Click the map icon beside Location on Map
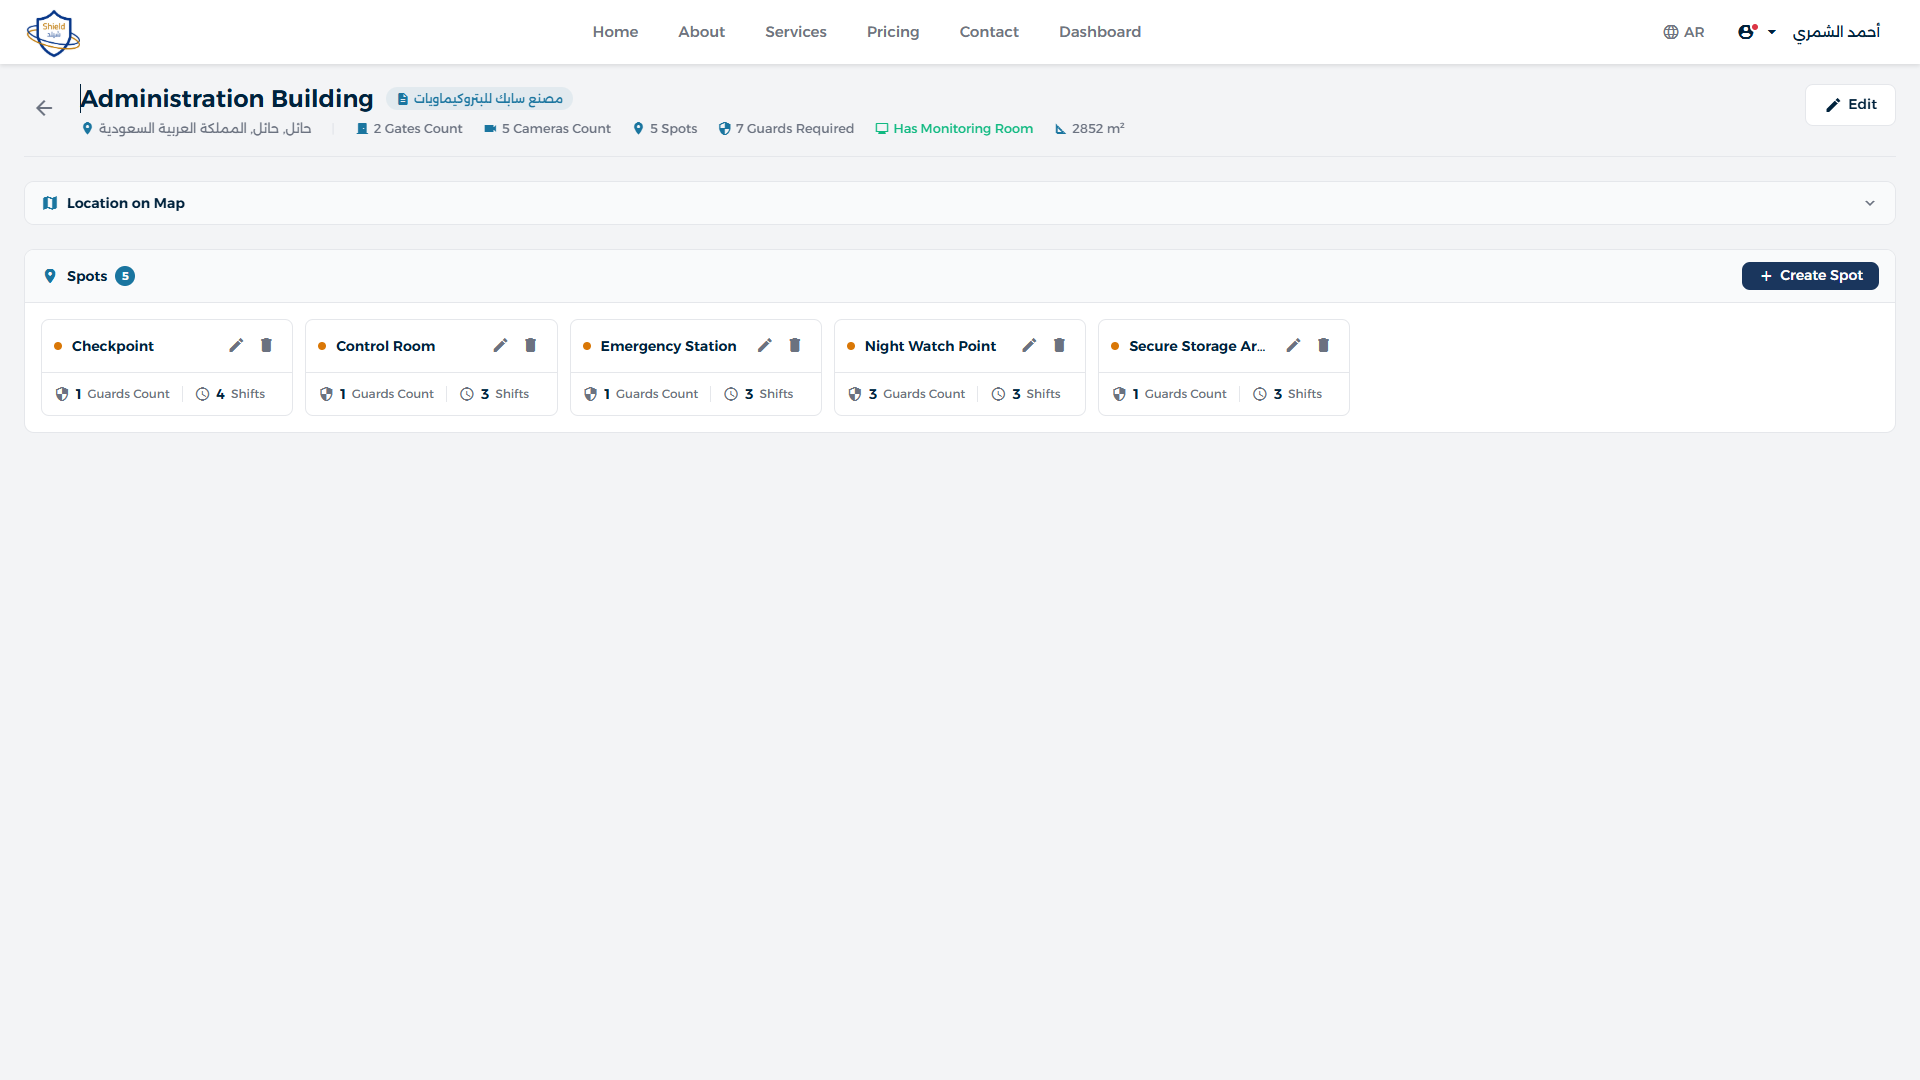1920x1080 pixels. [49, 203]
